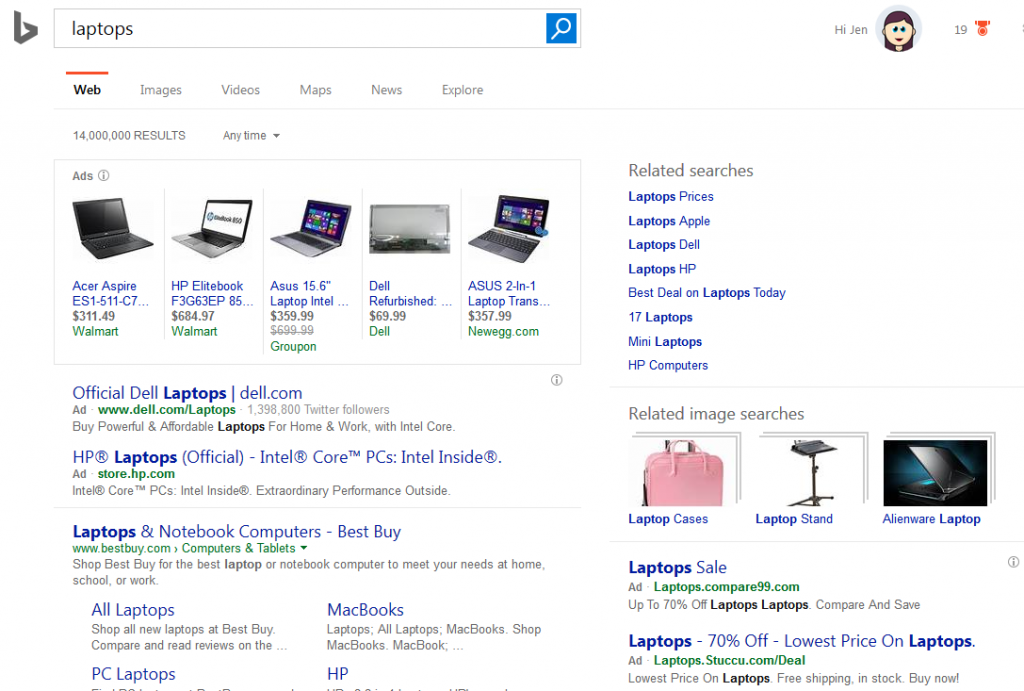Image resolution: width=1024 pixels, height=691 pixels.
Task: Open the Official Dell Laptops ad link
Action: pyautogui.click(x=187, y=393)
